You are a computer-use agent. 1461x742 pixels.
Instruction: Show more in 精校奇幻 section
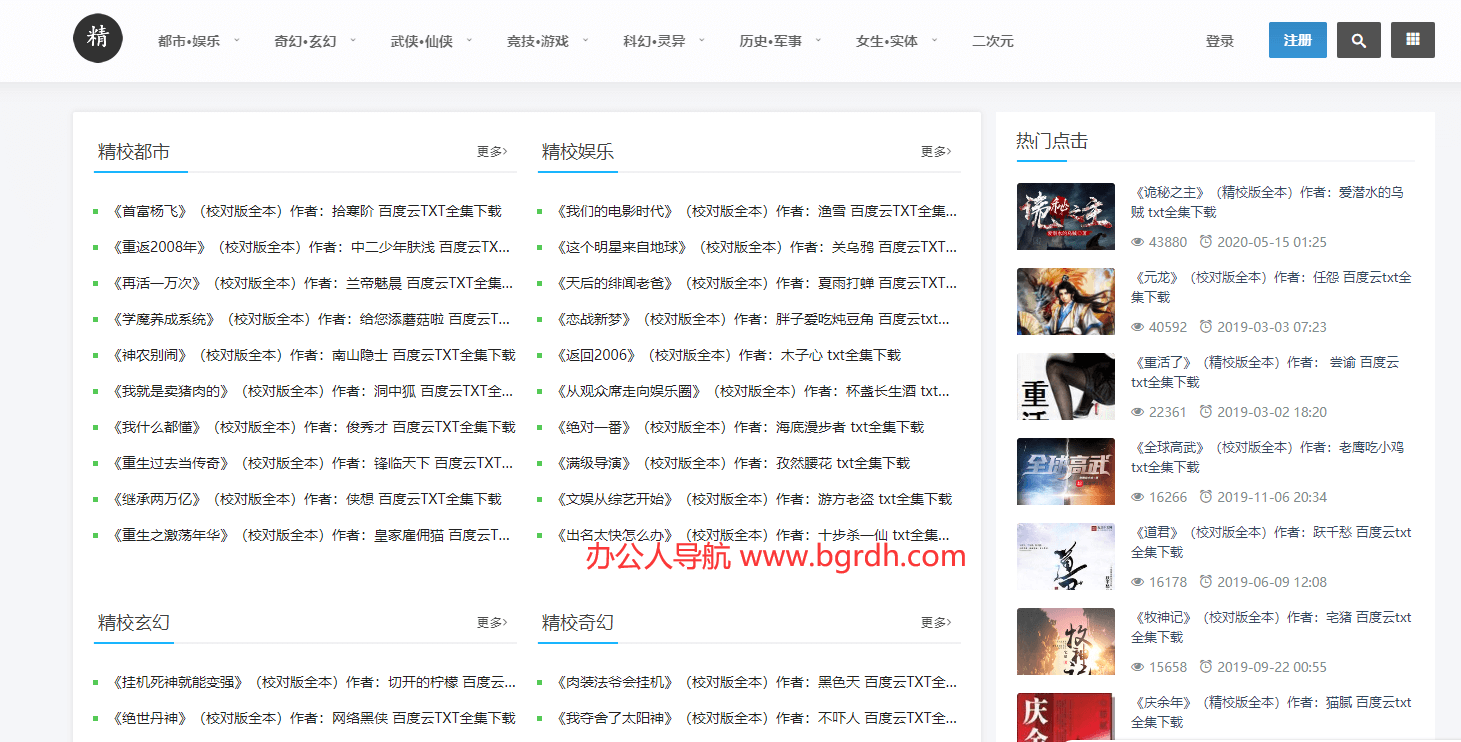coord(935,622)
